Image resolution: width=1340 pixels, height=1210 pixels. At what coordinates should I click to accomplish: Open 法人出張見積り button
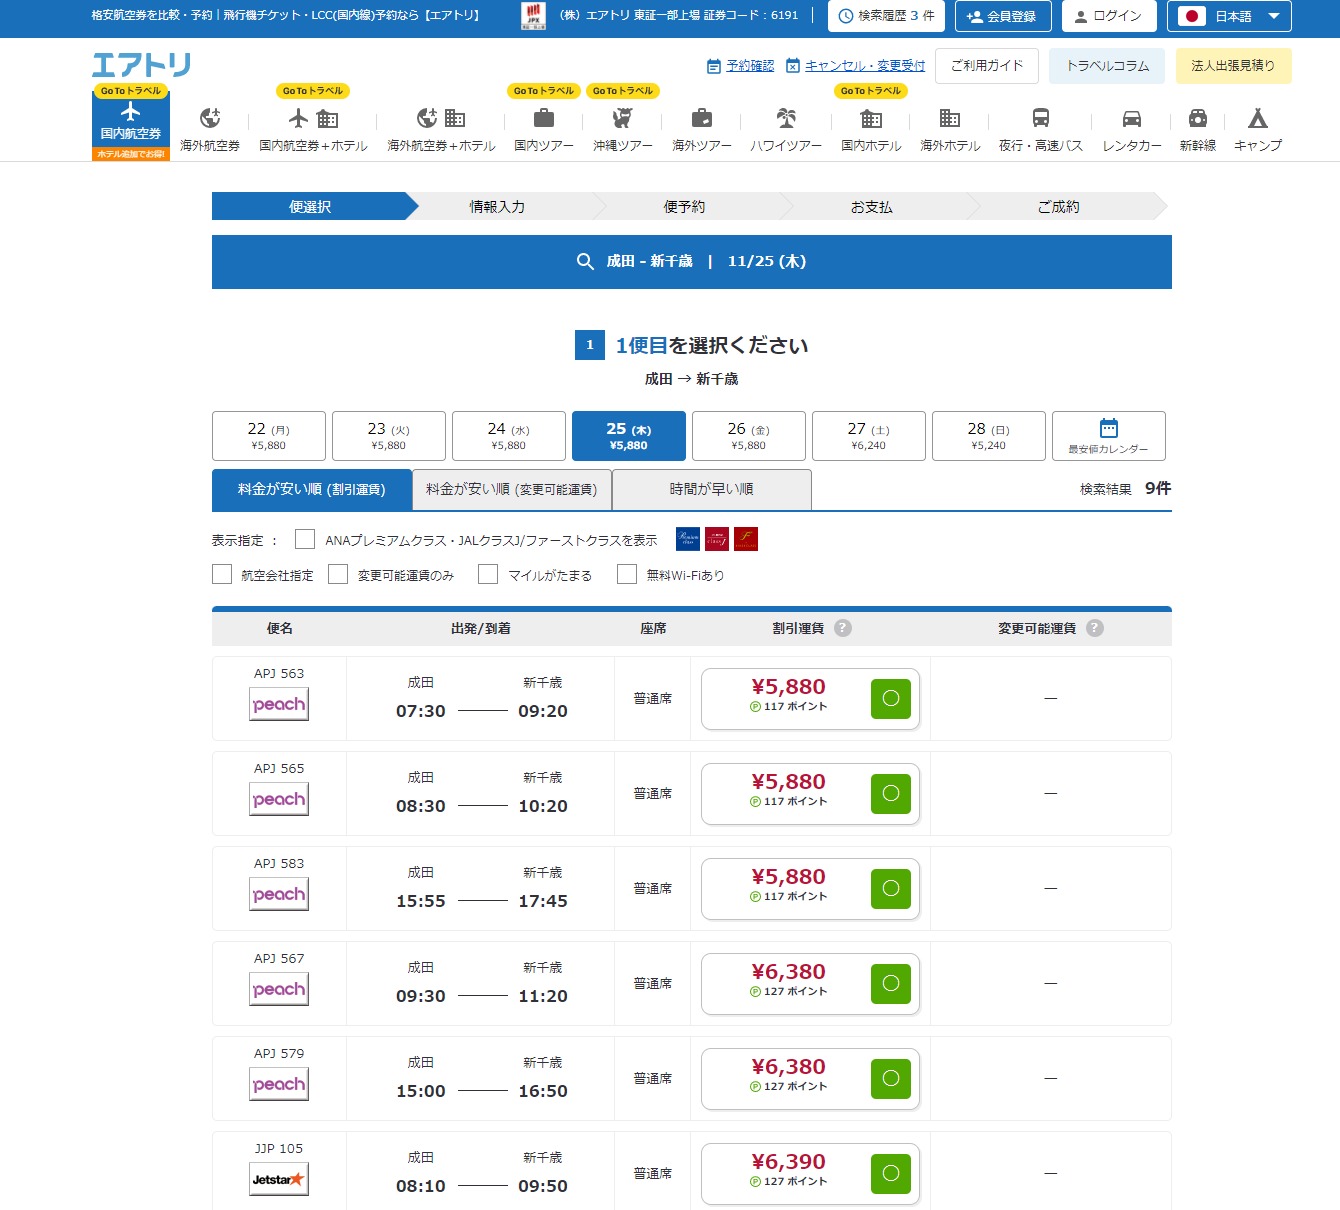coord(1234,66)
